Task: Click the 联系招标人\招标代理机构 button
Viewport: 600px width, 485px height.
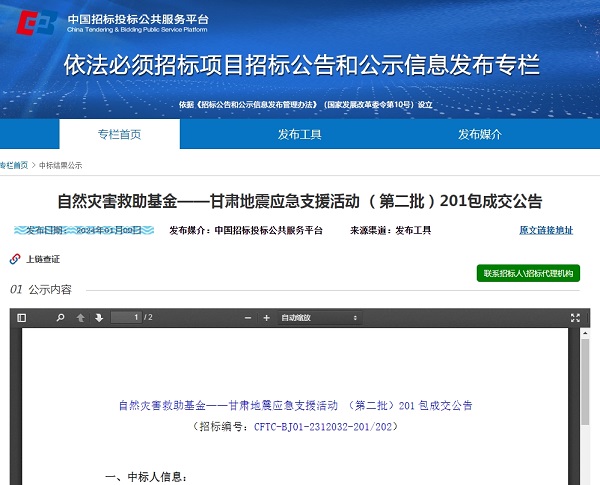Action: (529, 273)
